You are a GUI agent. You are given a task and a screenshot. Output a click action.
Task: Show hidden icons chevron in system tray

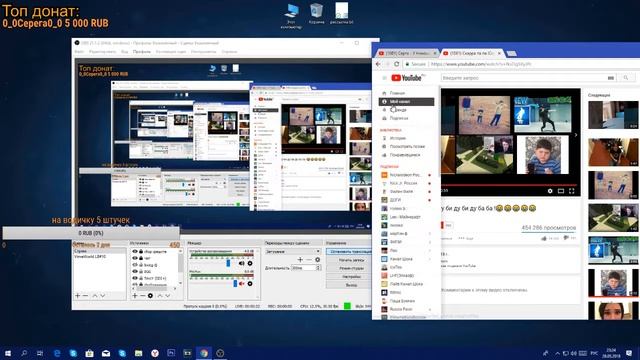tap(557, 353)
